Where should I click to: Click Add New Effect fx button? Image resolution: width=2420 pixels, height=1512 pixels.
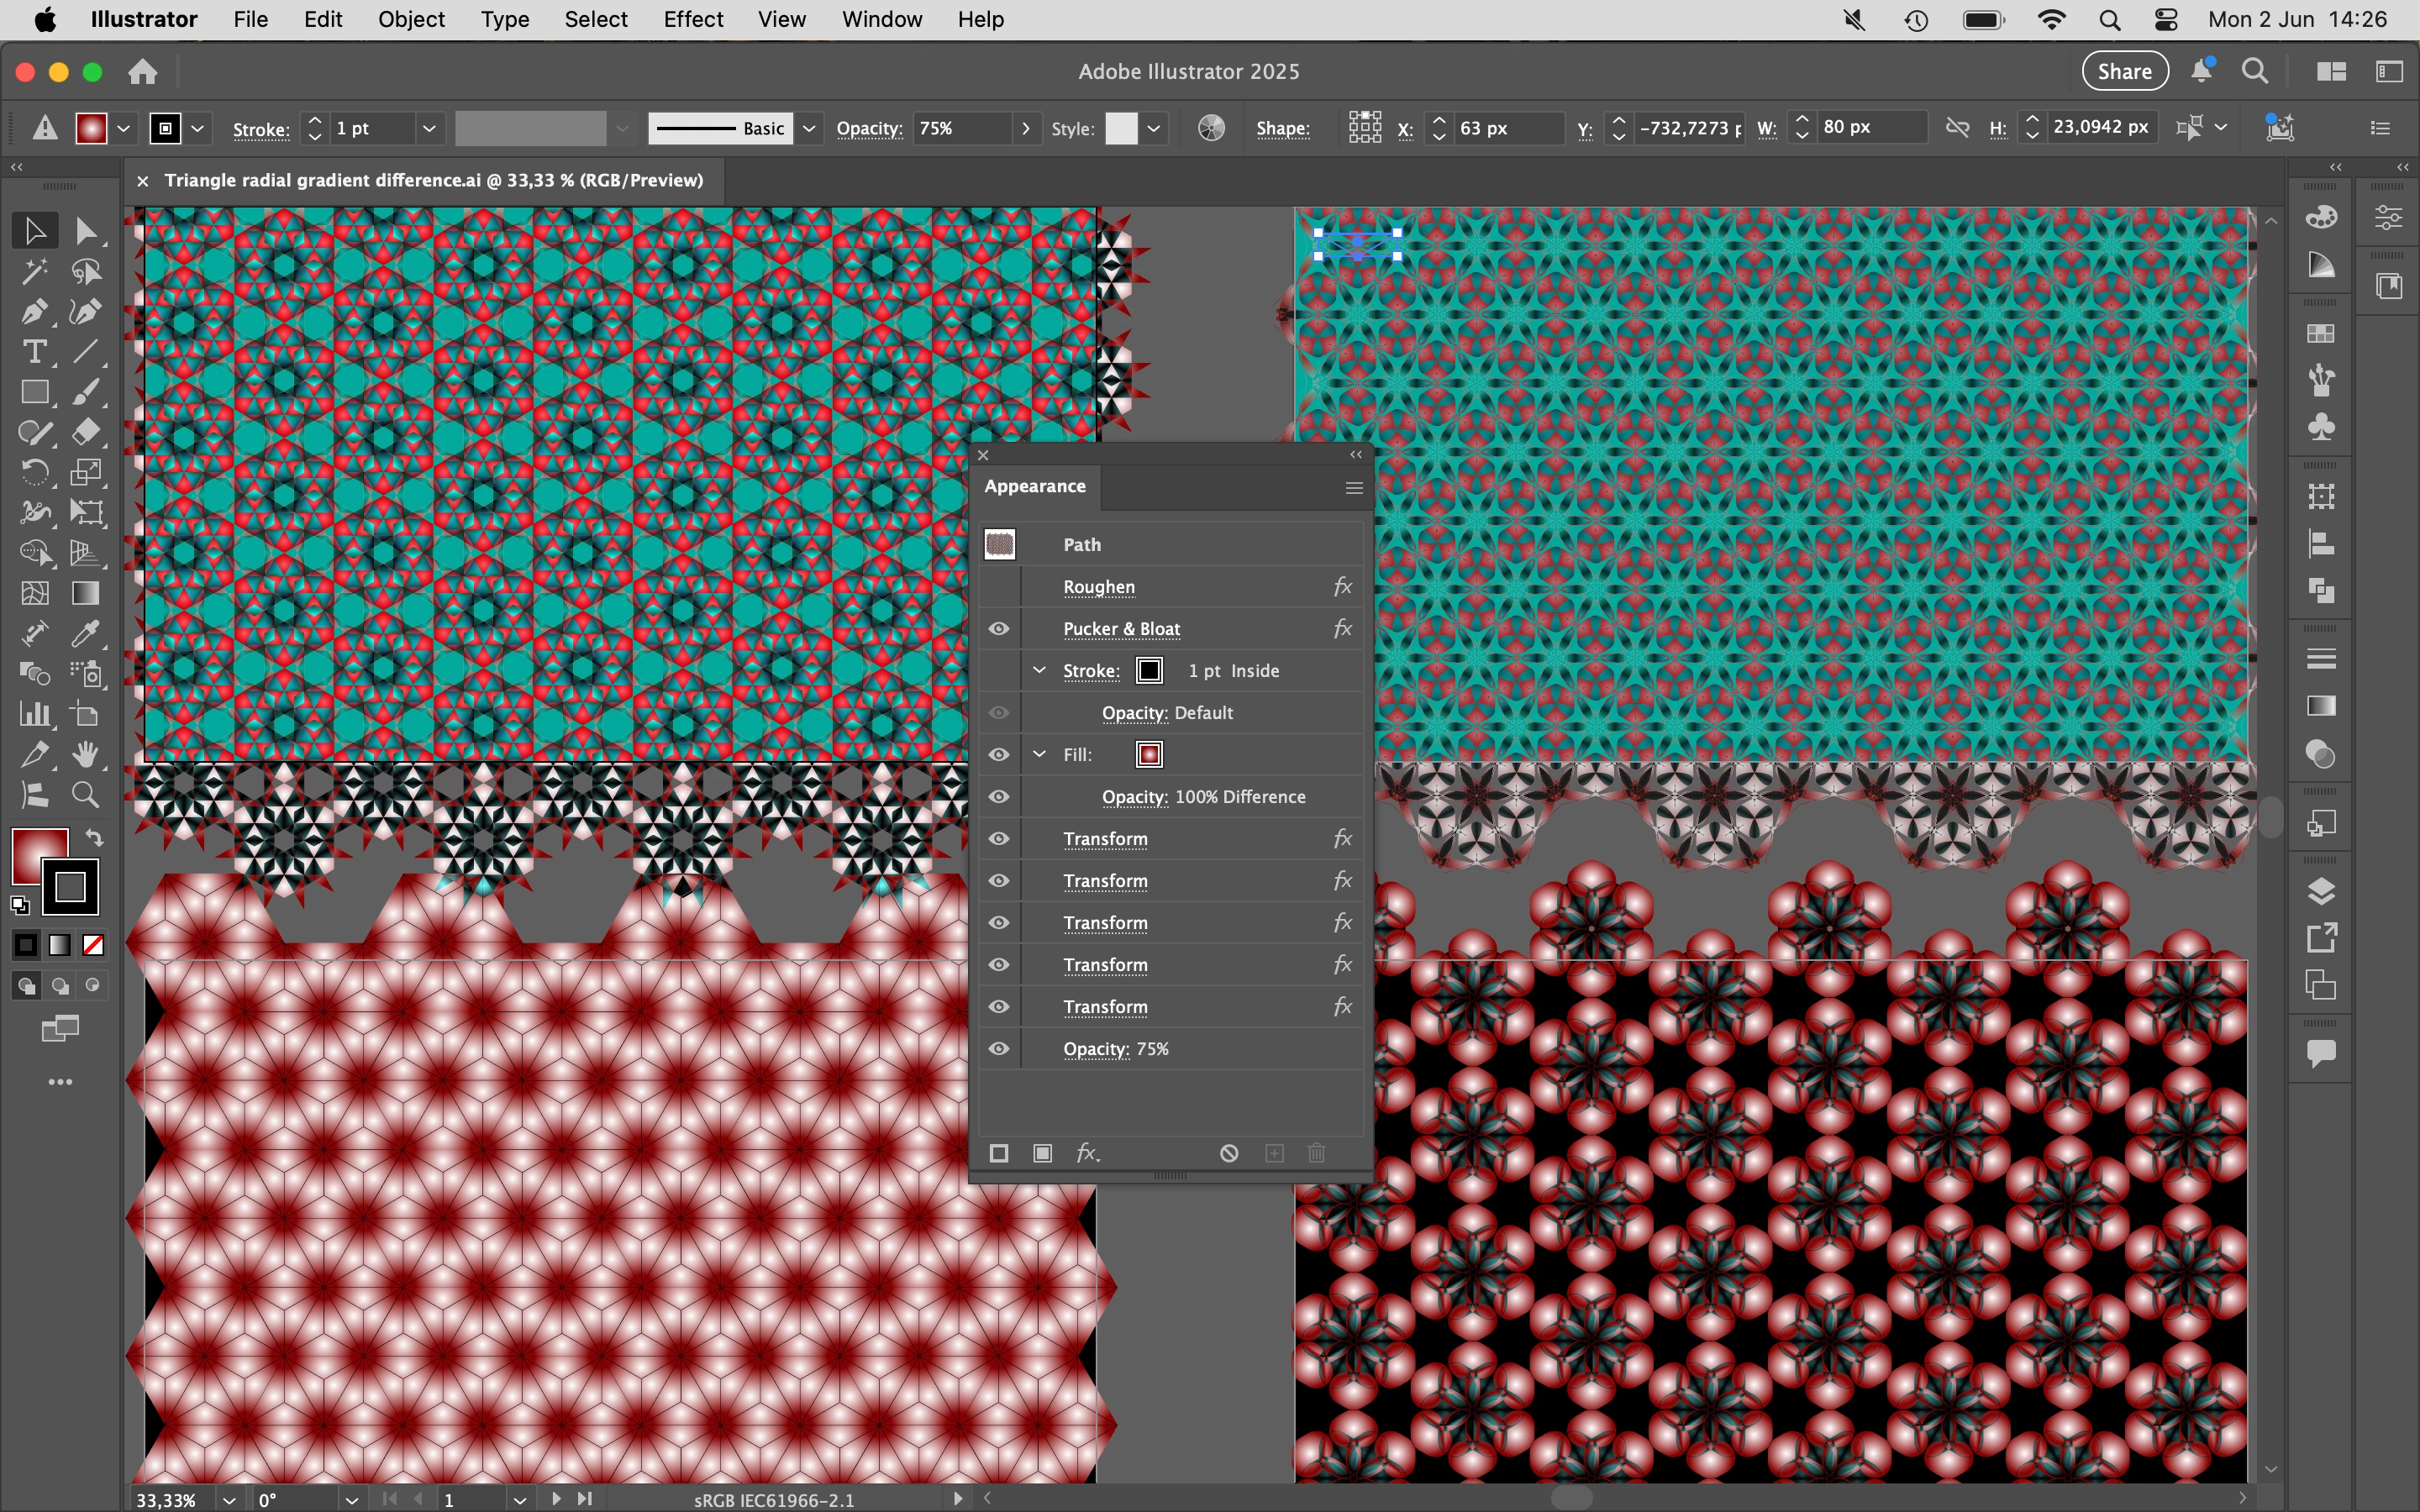pos(1087,1153)
